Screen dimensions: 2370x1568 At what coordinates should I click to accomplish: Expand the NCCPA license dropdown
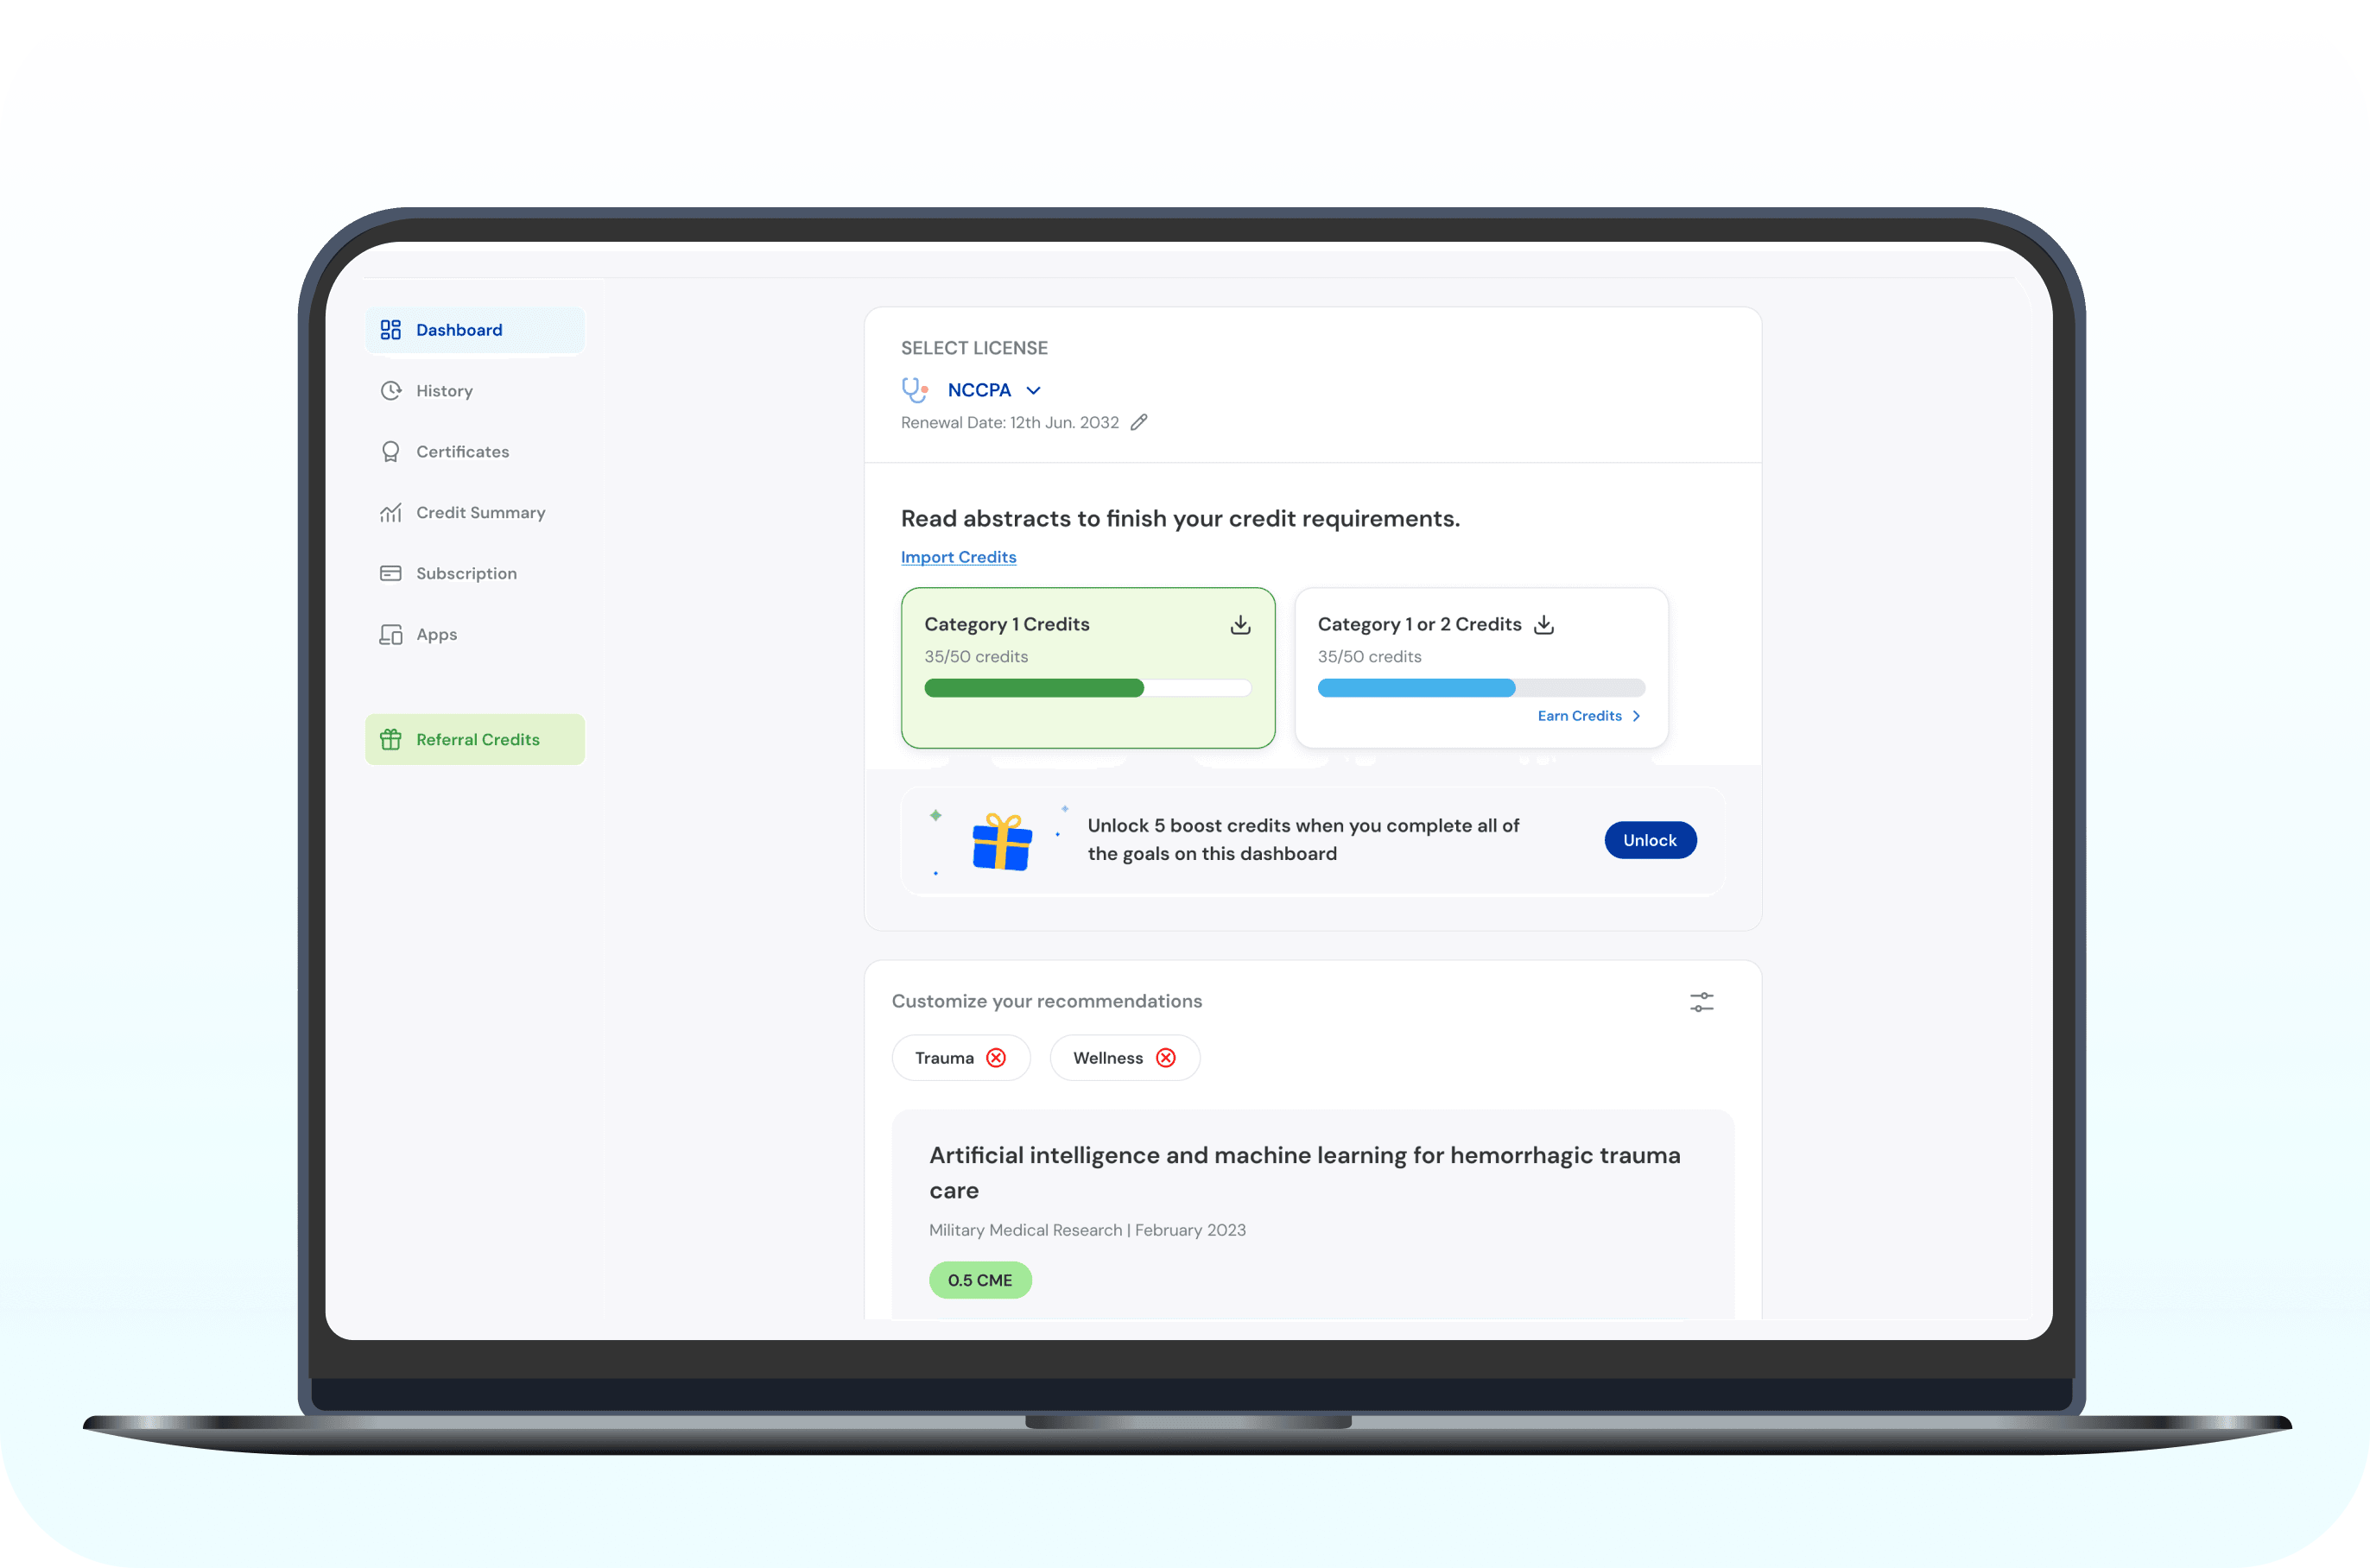tap(1033, 391)
